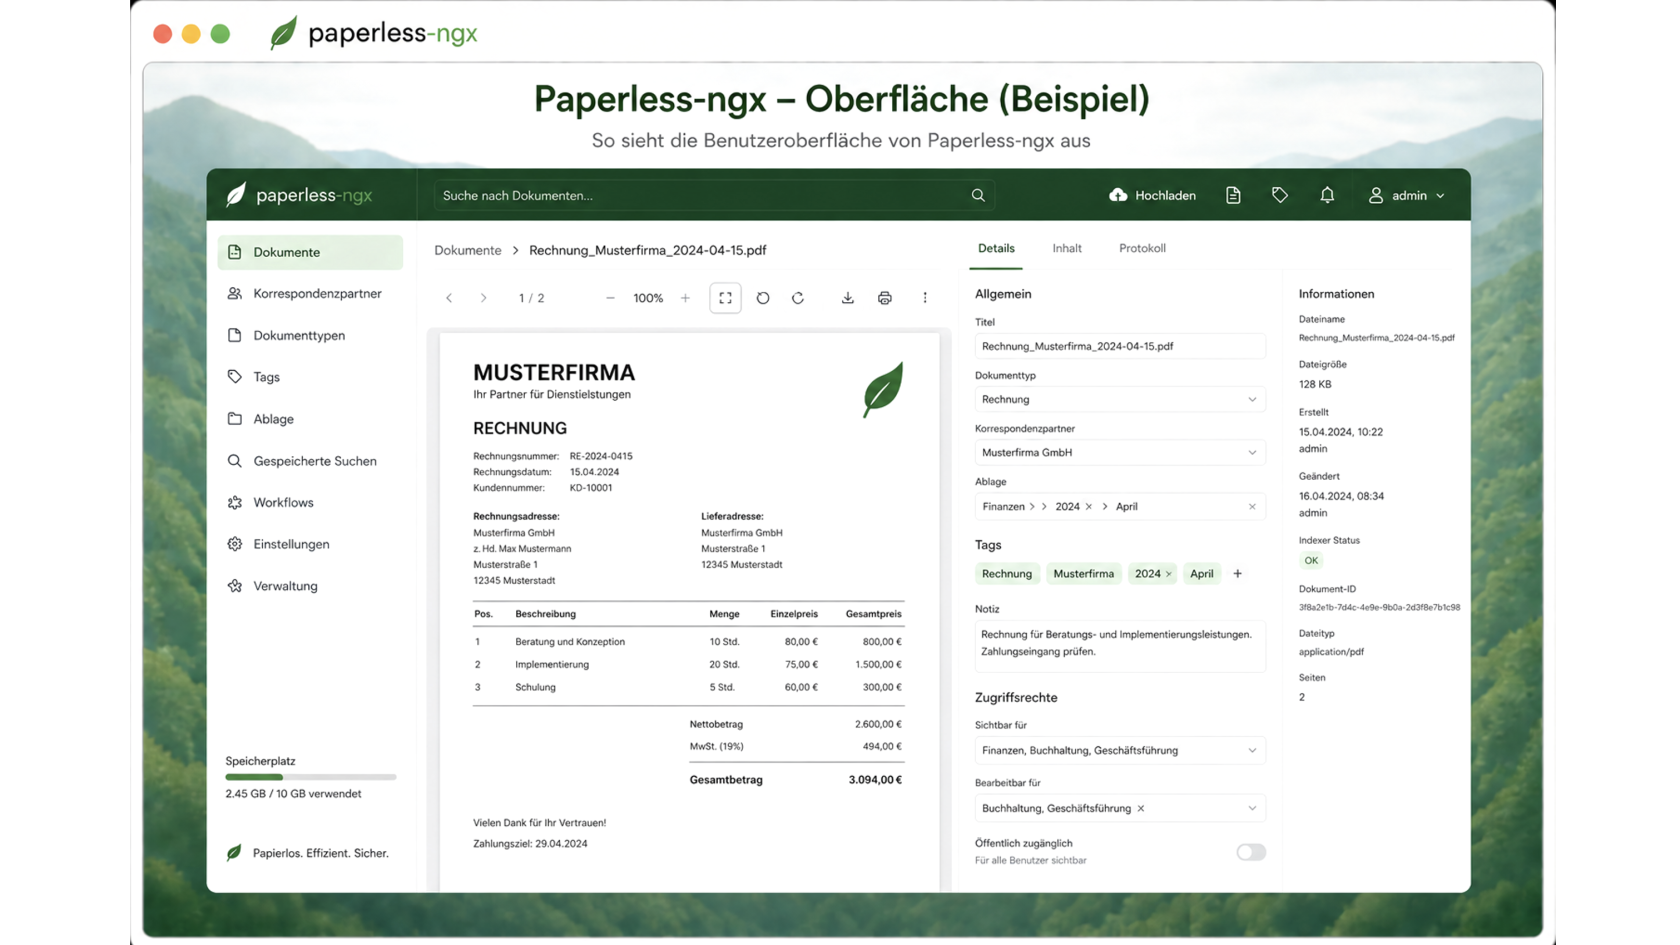1680x945 pixels.
Task: Click the Musterfirma tag chip
Action: pos(1083,574)
